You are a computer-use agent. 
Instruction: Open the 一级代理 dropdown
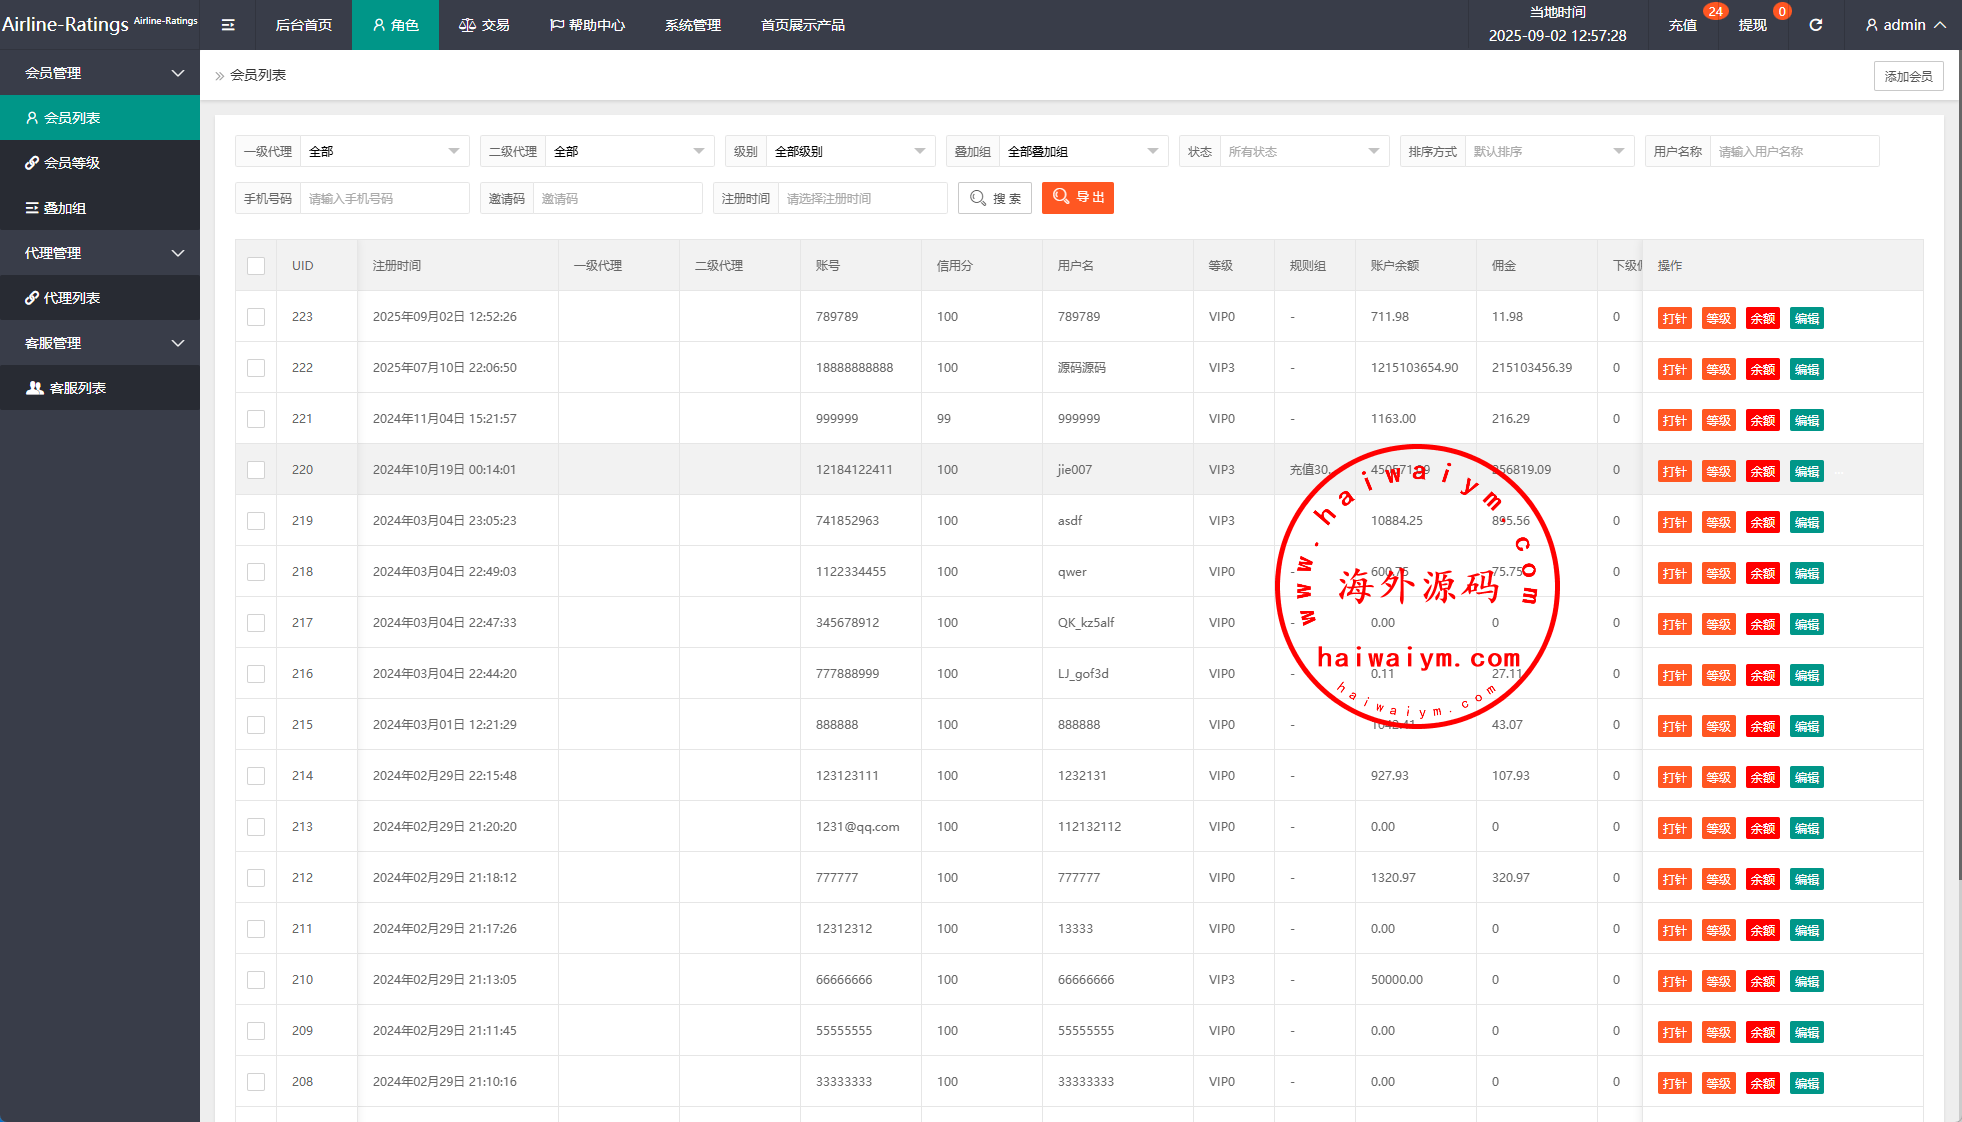tap(384, 152)
